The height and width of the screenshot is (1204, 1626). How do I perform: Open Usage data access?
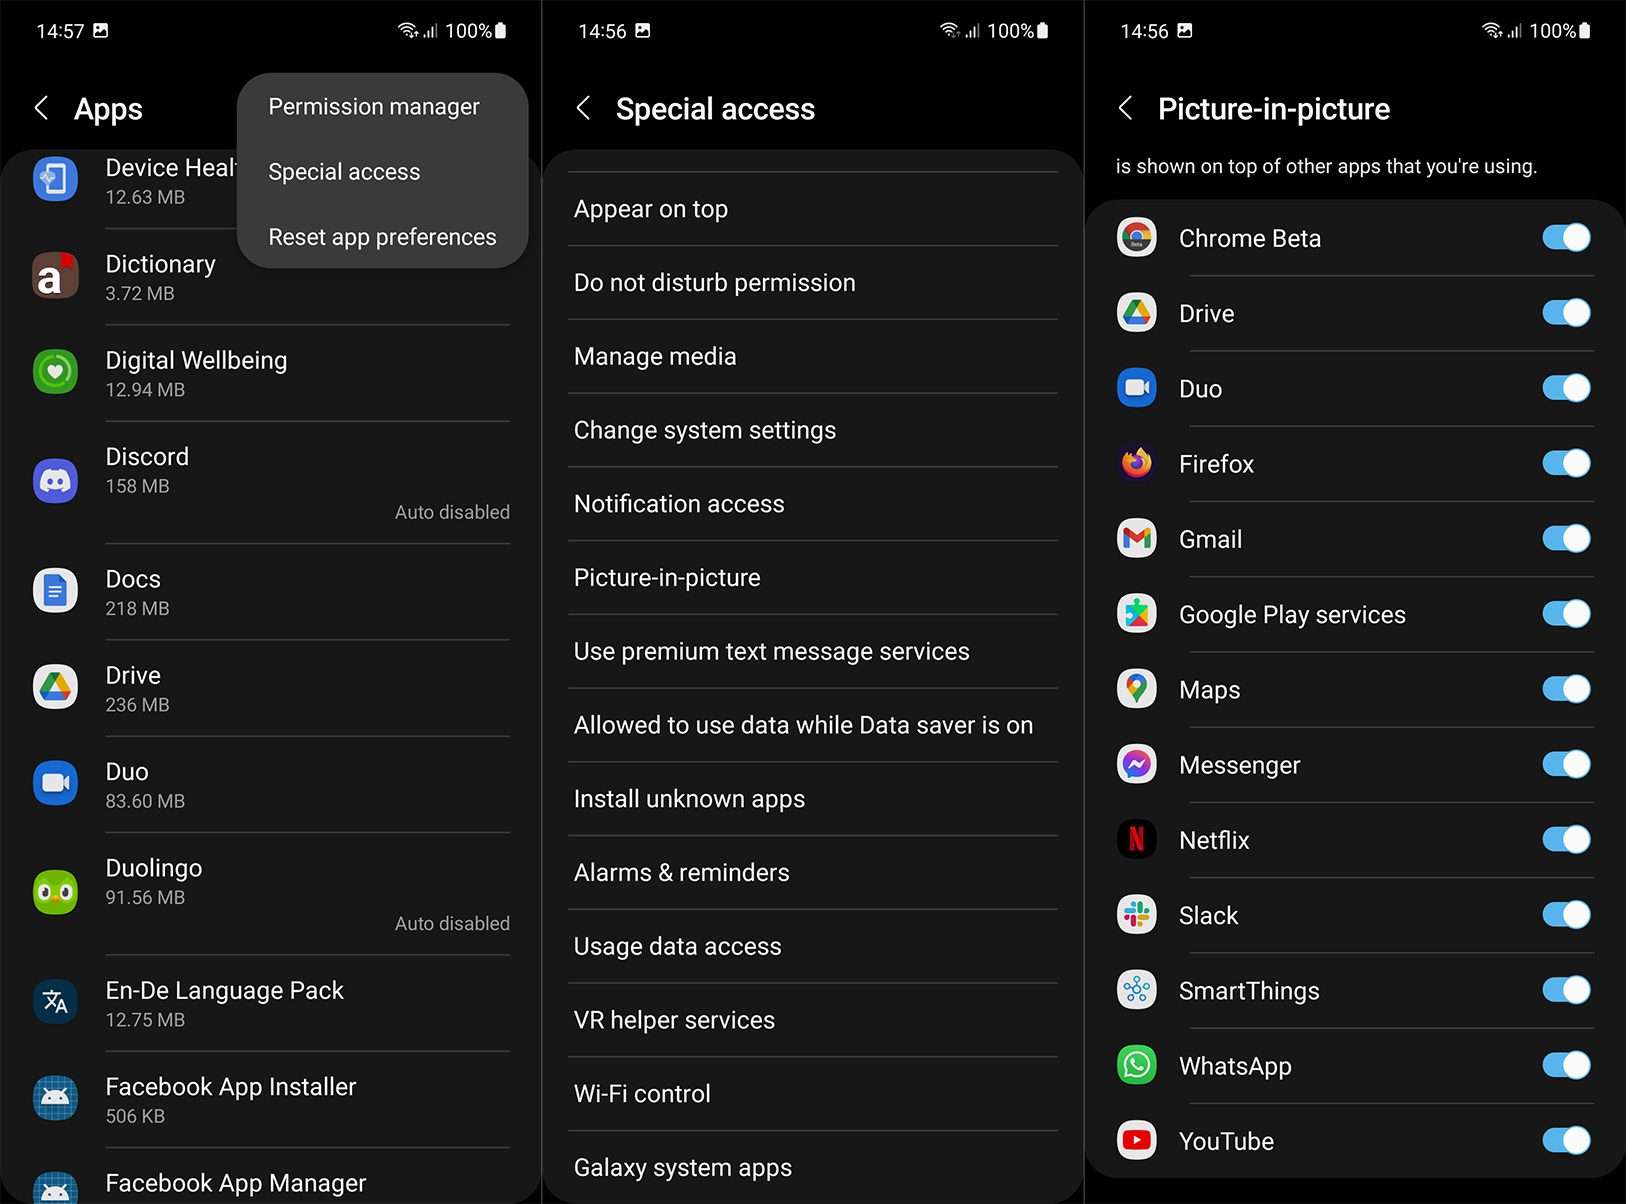click(x=813, y=946)
